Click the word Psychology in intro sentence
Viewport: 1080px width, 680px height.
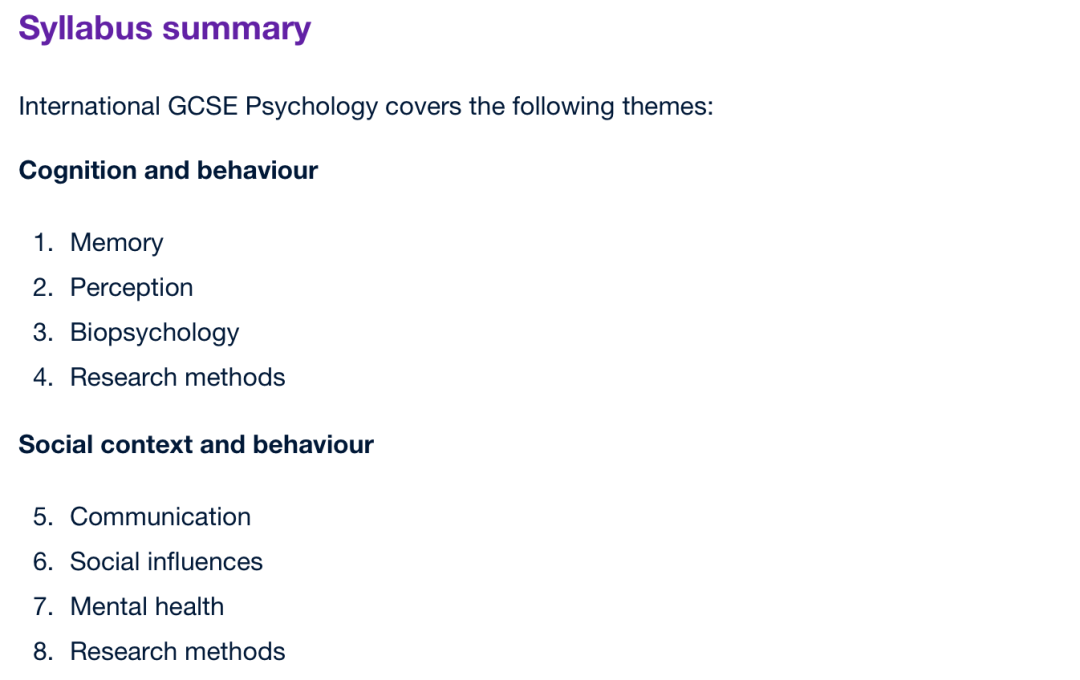(x=311, y=107)
